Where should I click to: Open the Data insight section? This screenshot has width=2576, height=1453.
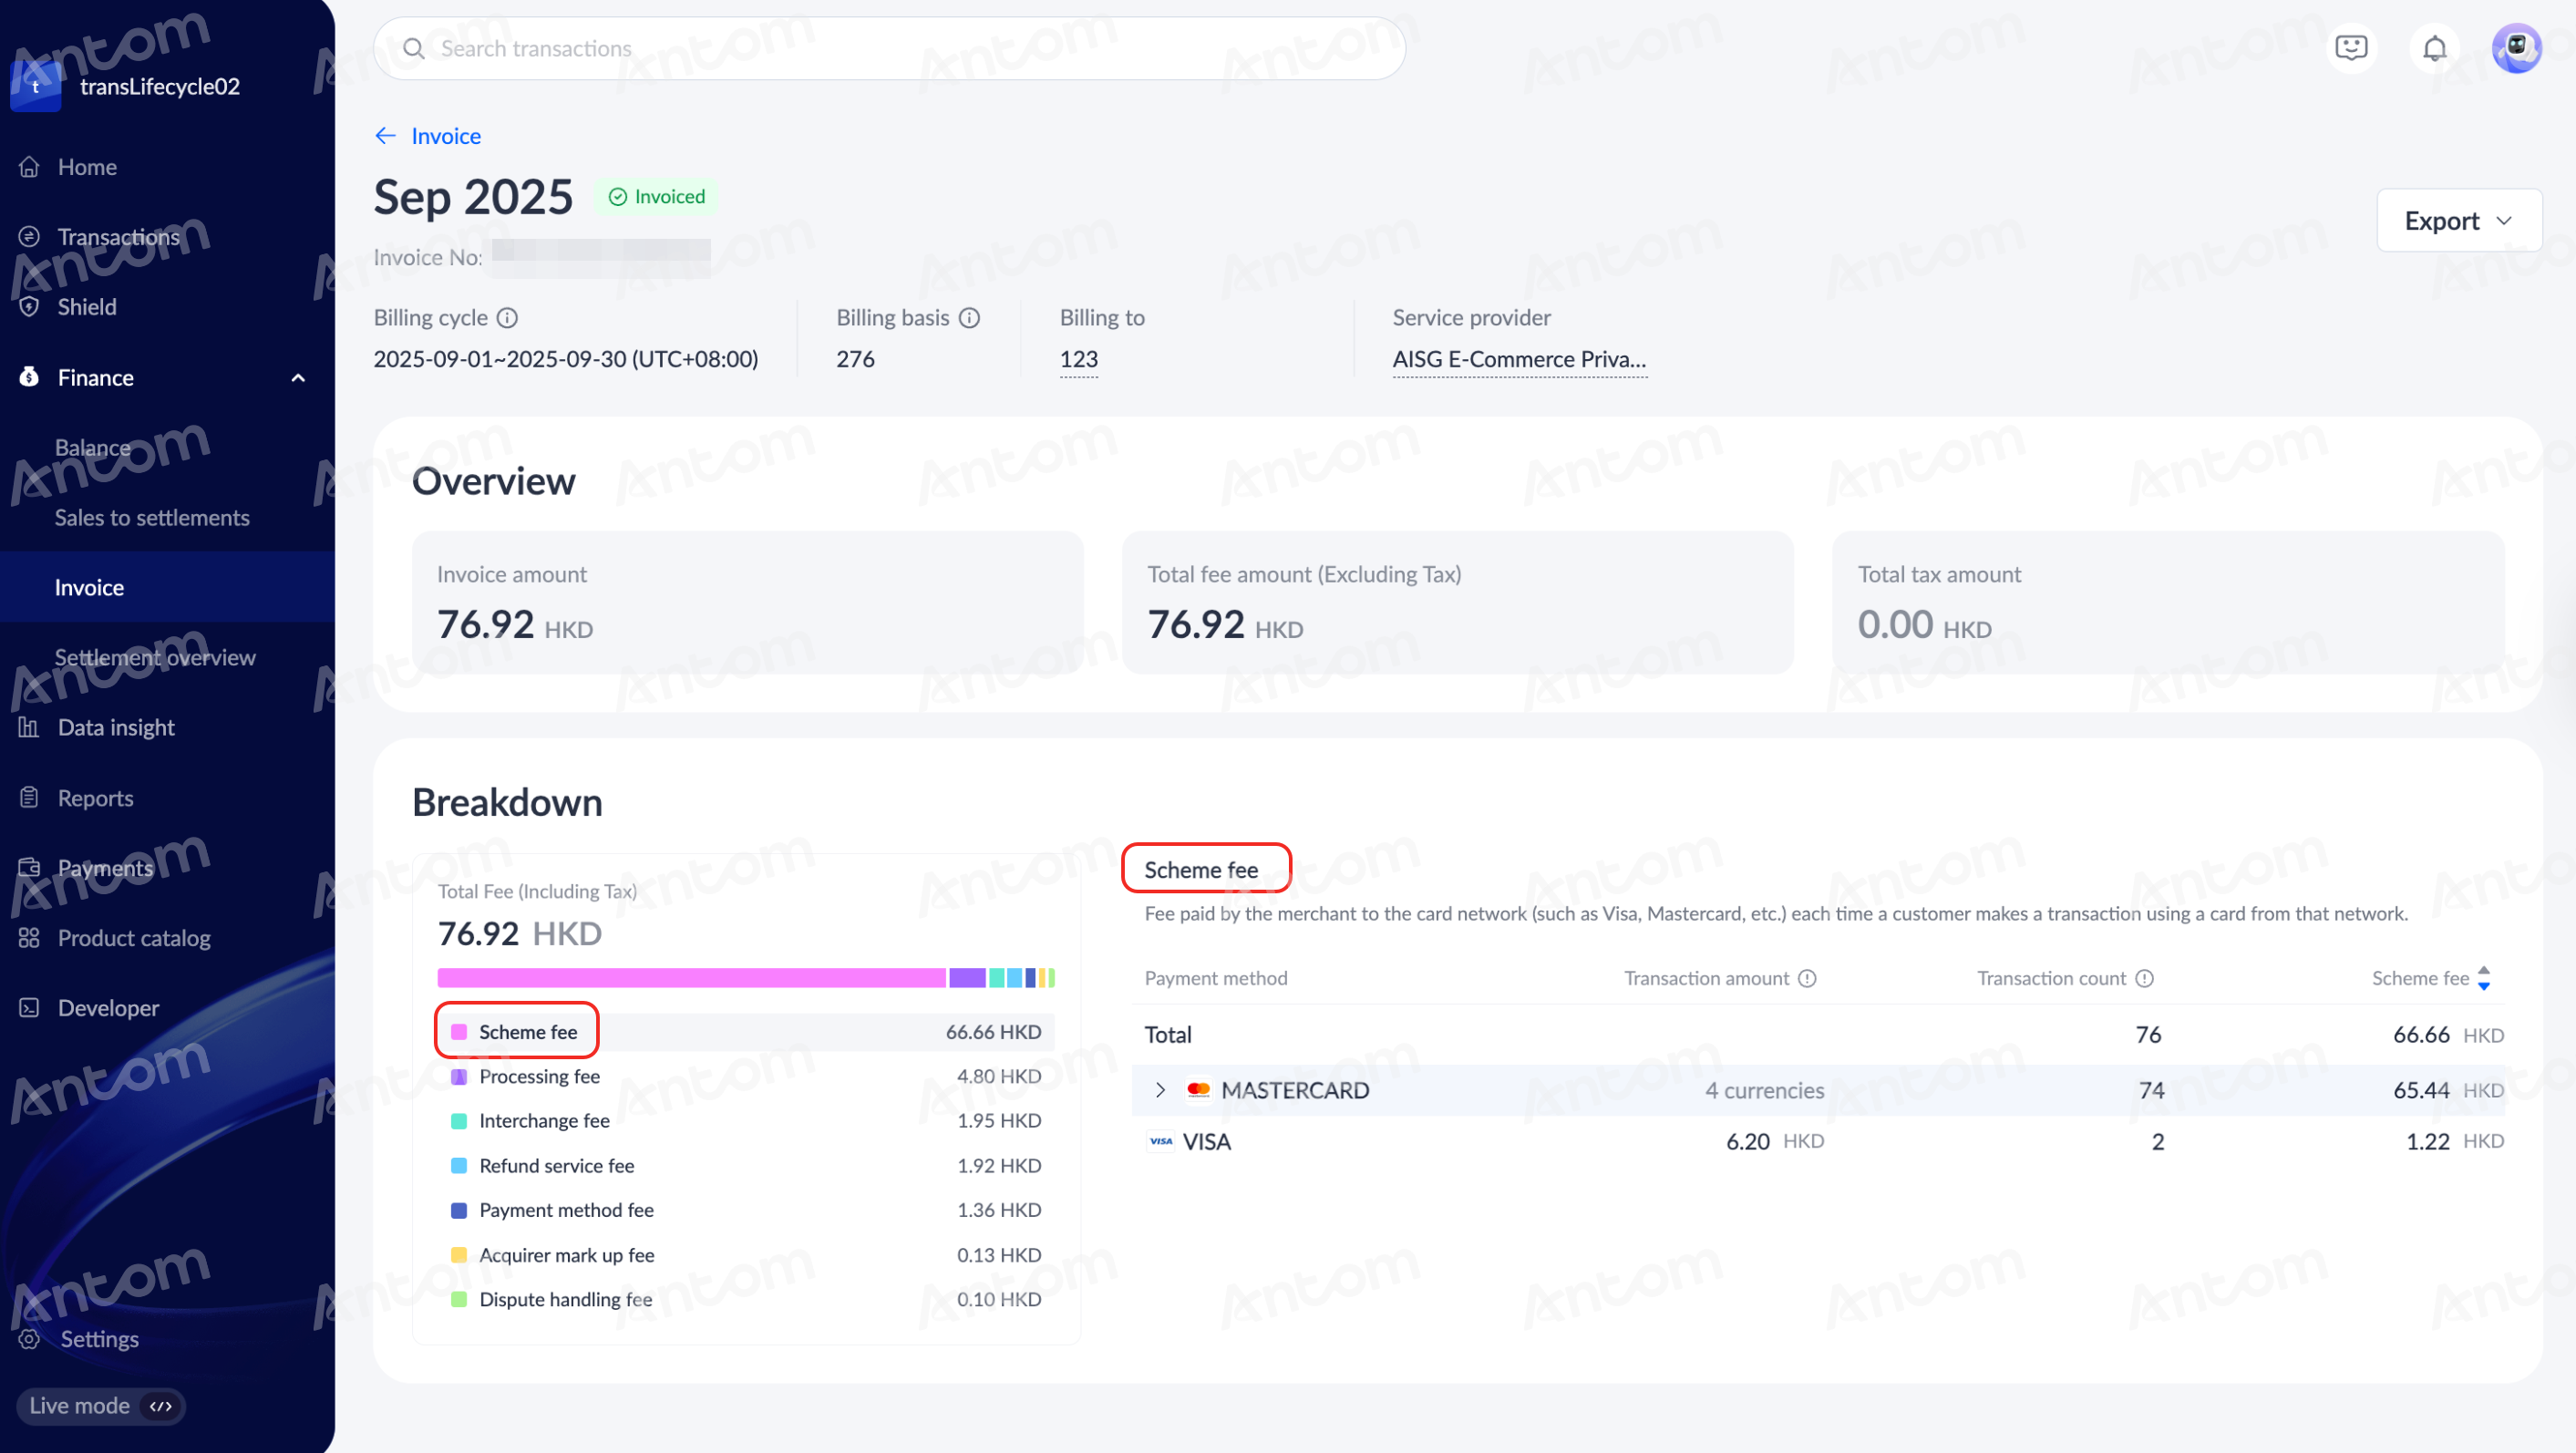tap(116, 728)
